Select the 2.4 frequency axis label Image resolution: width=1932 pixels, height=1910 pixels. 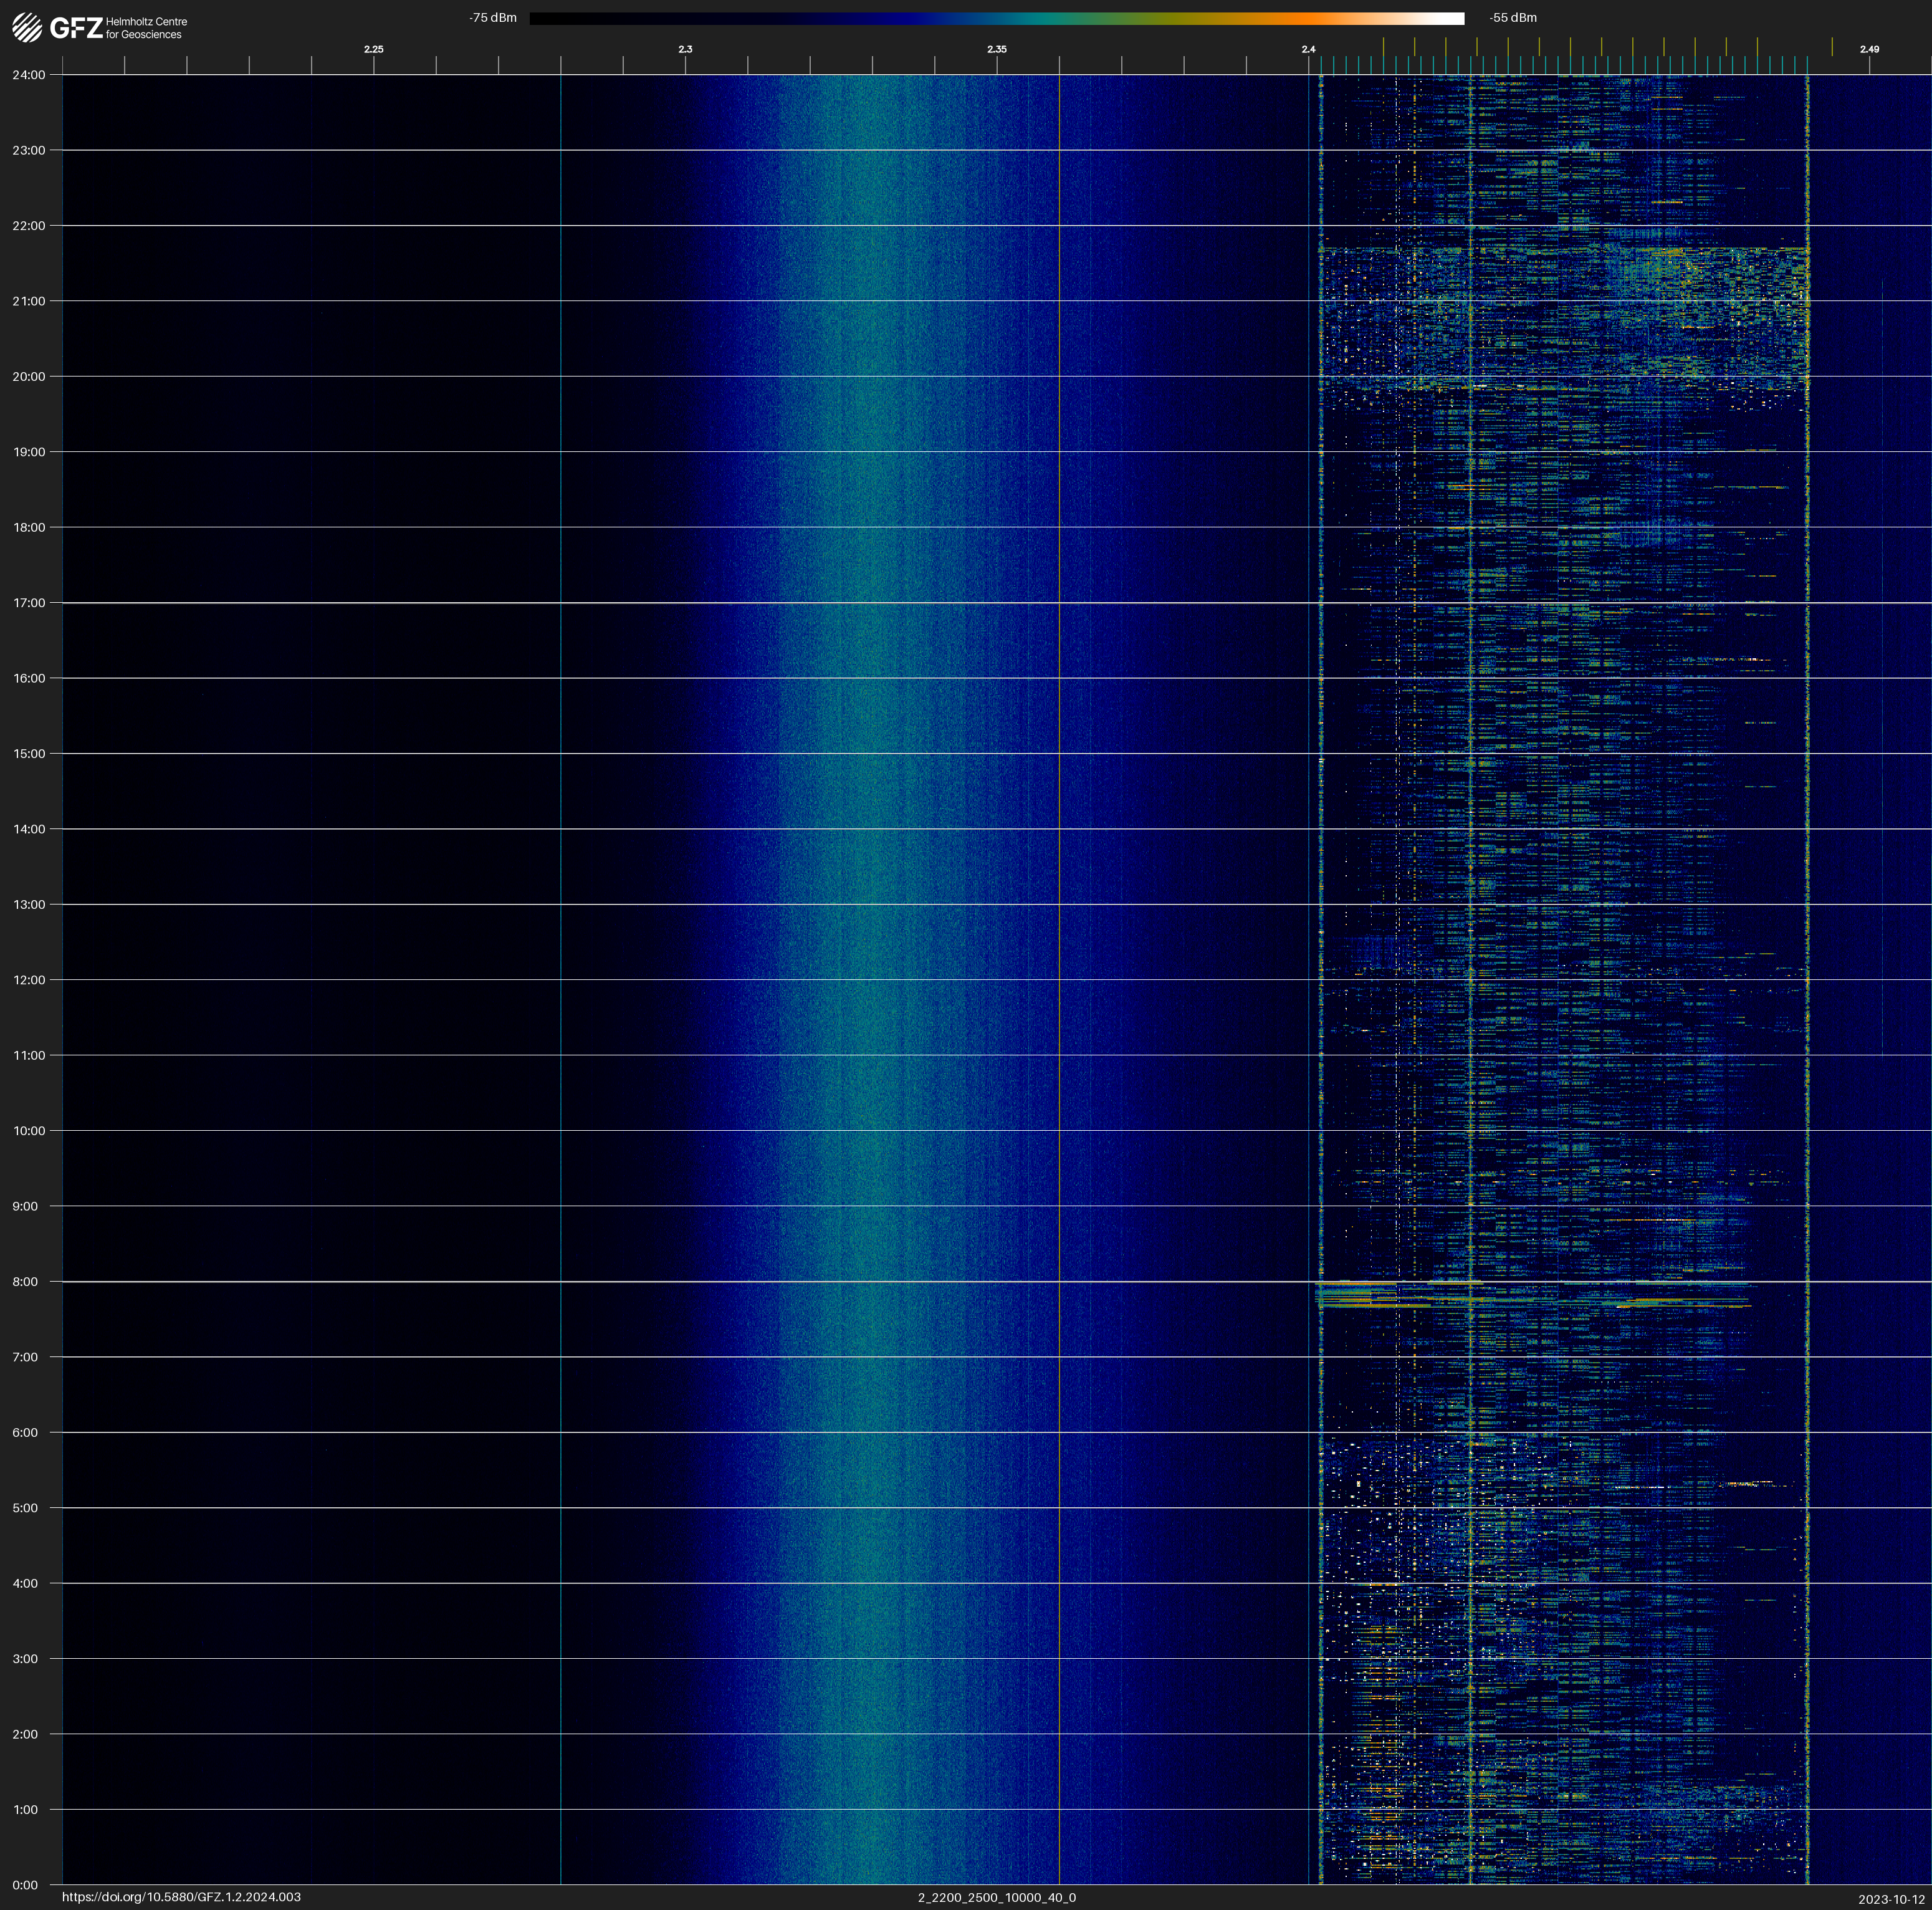(1308, 49)
